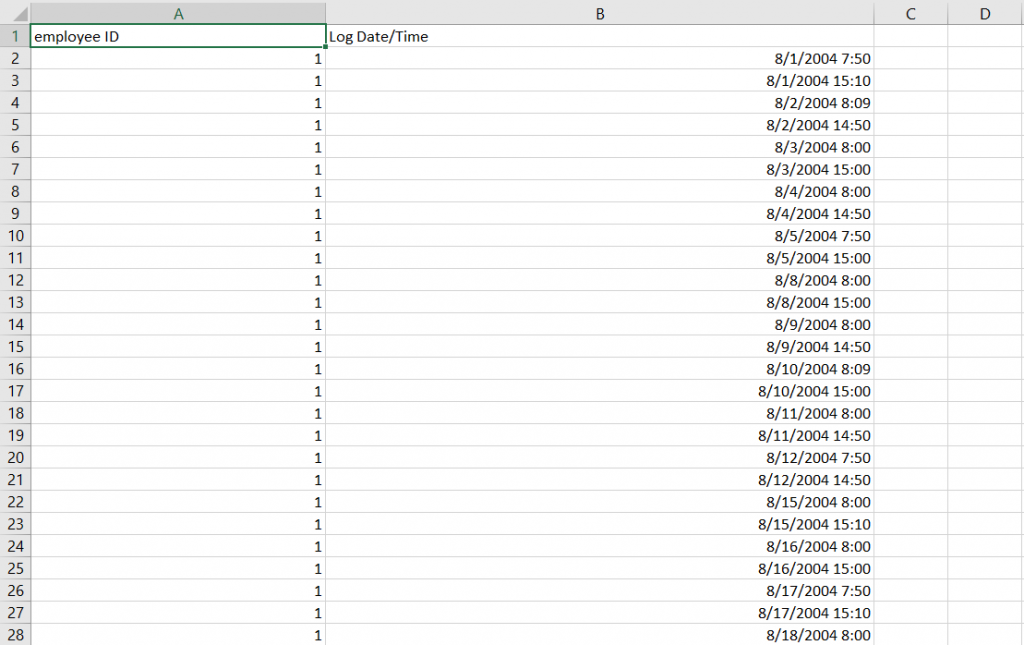Click cell with 8/8/2004 15:00
The height and width of the screenshot is (645, 1024).
click(600, 302)
